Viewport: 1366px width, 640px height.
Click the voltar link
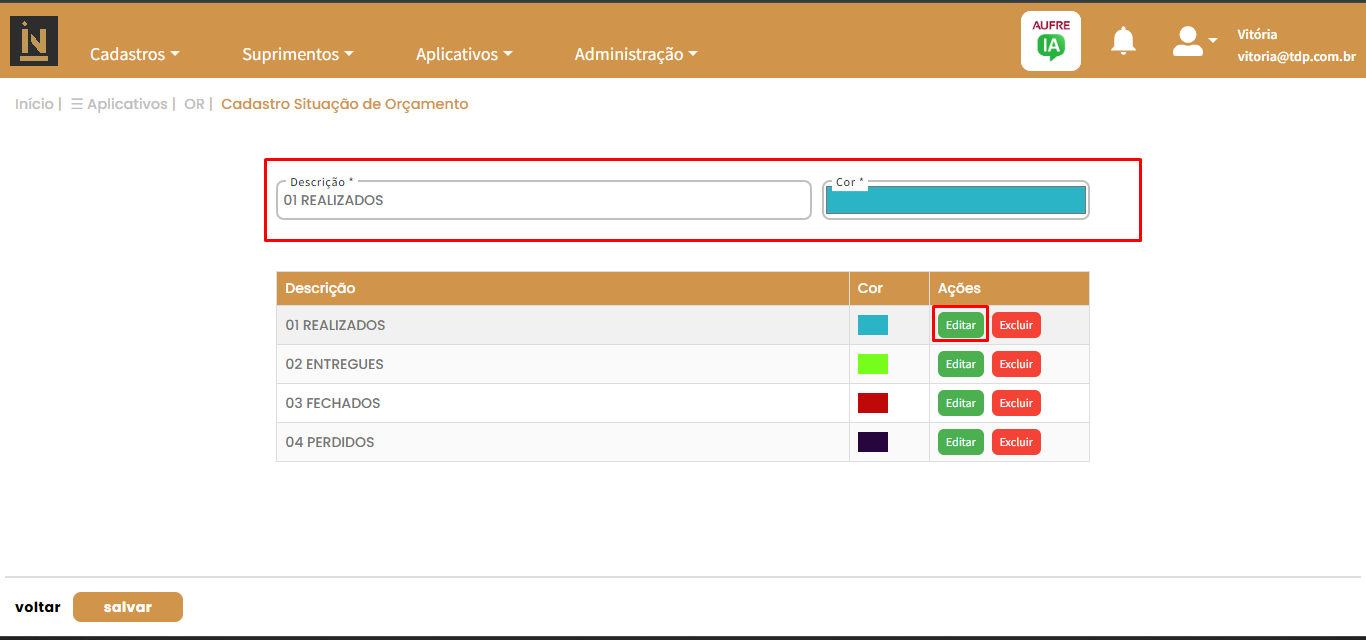37,607
